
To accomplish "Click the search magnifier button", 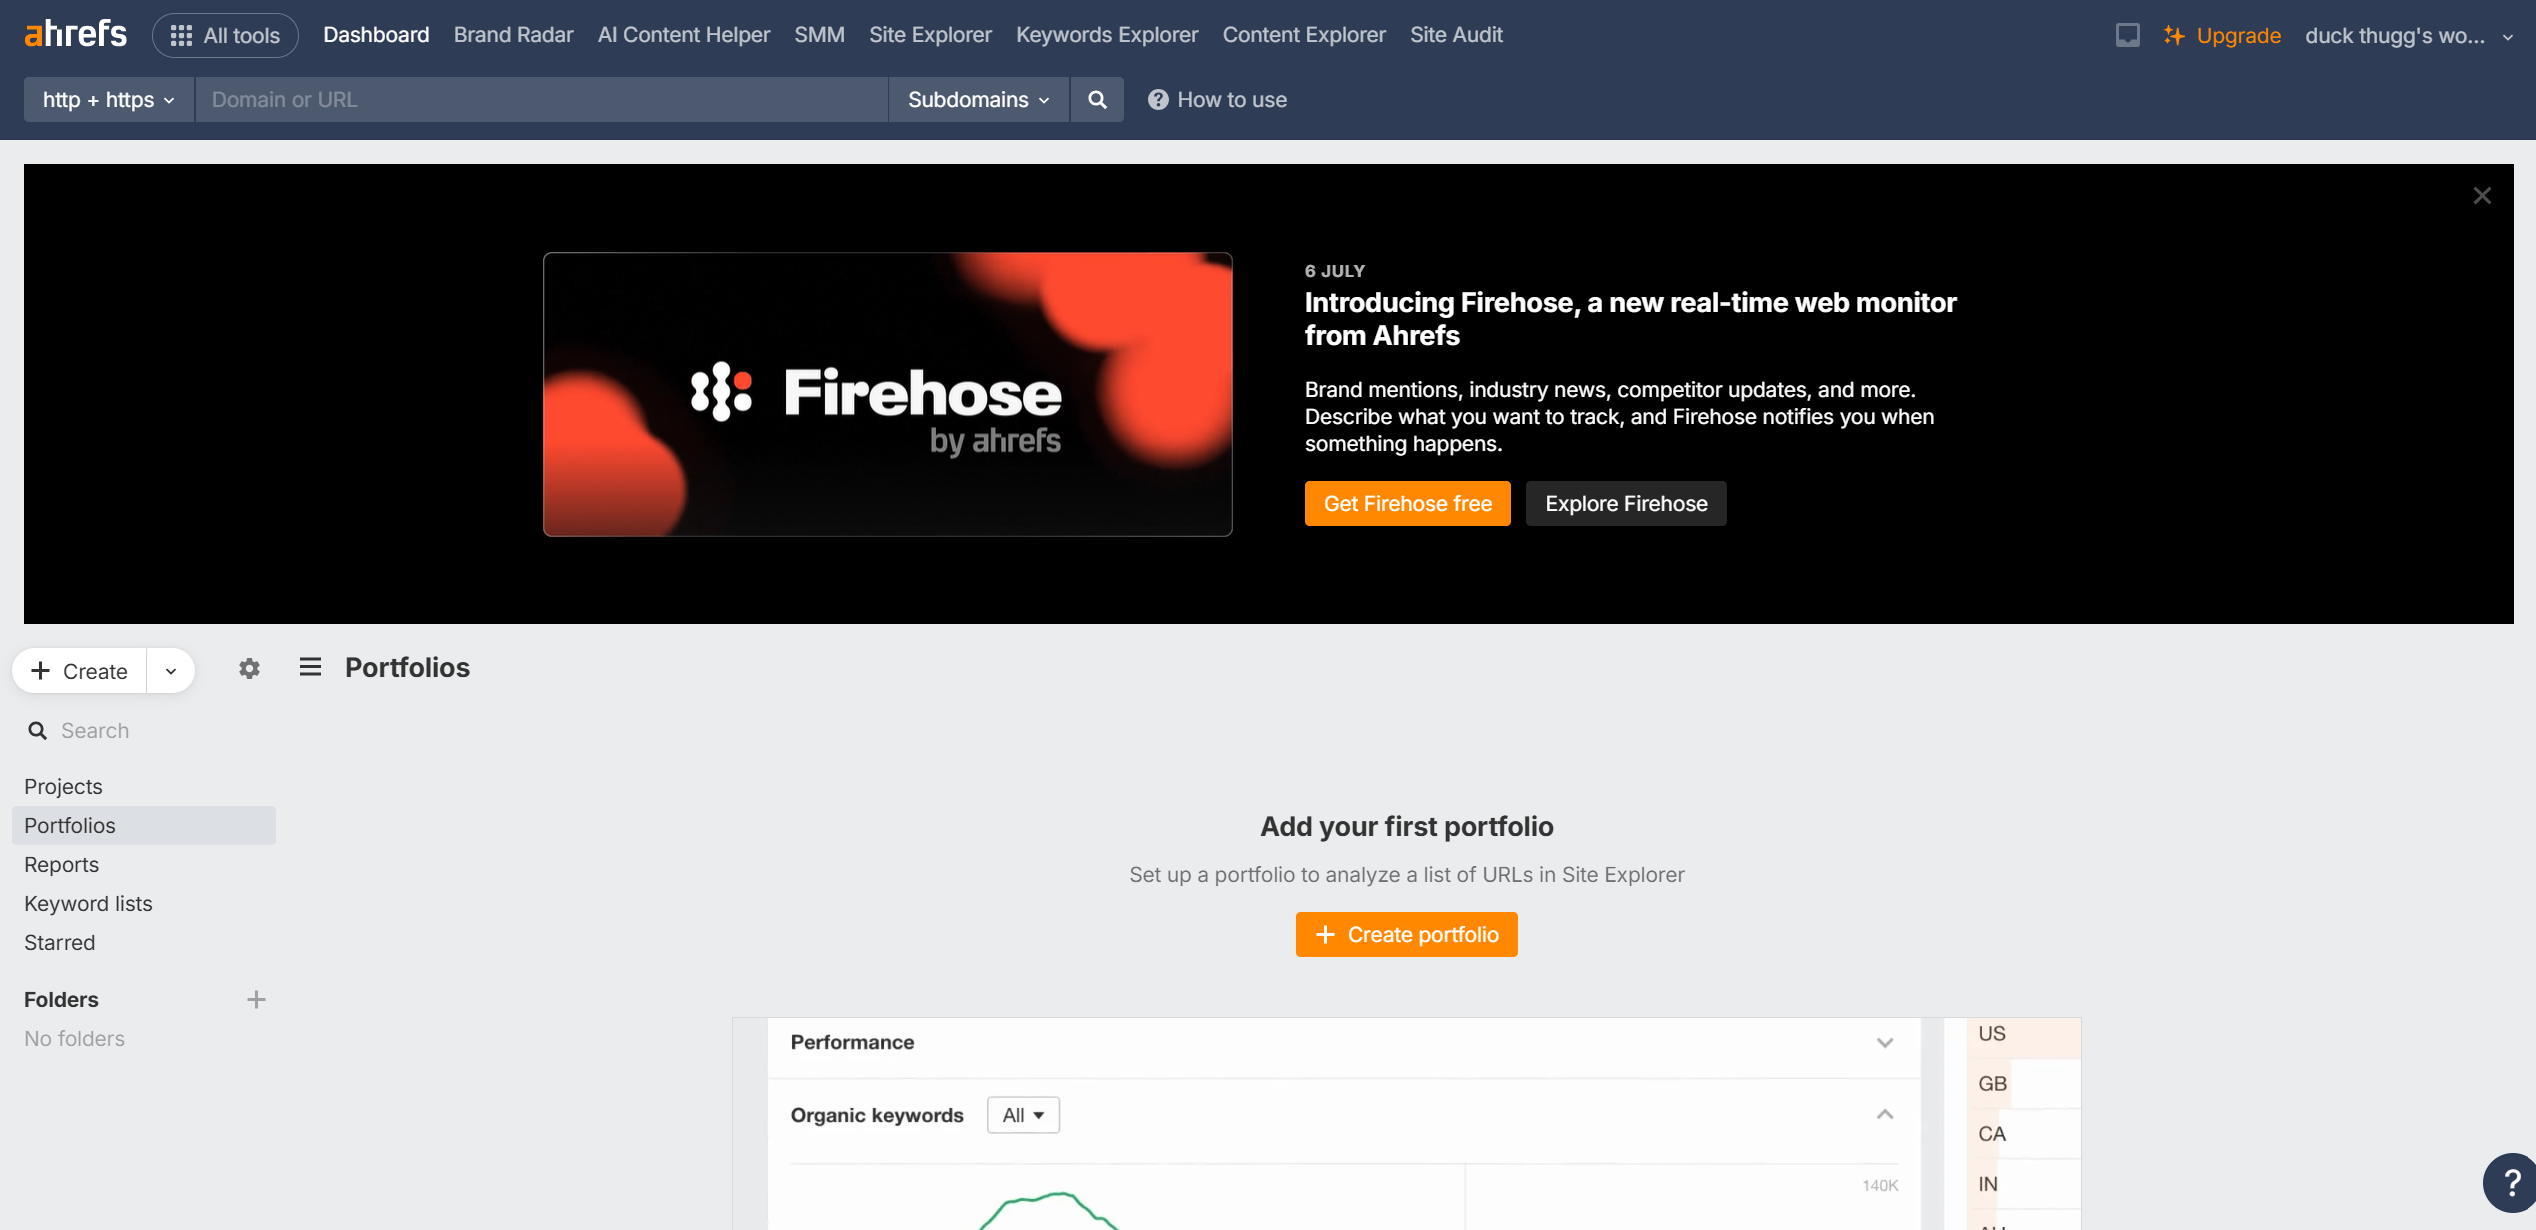I will coord(1097,99).
